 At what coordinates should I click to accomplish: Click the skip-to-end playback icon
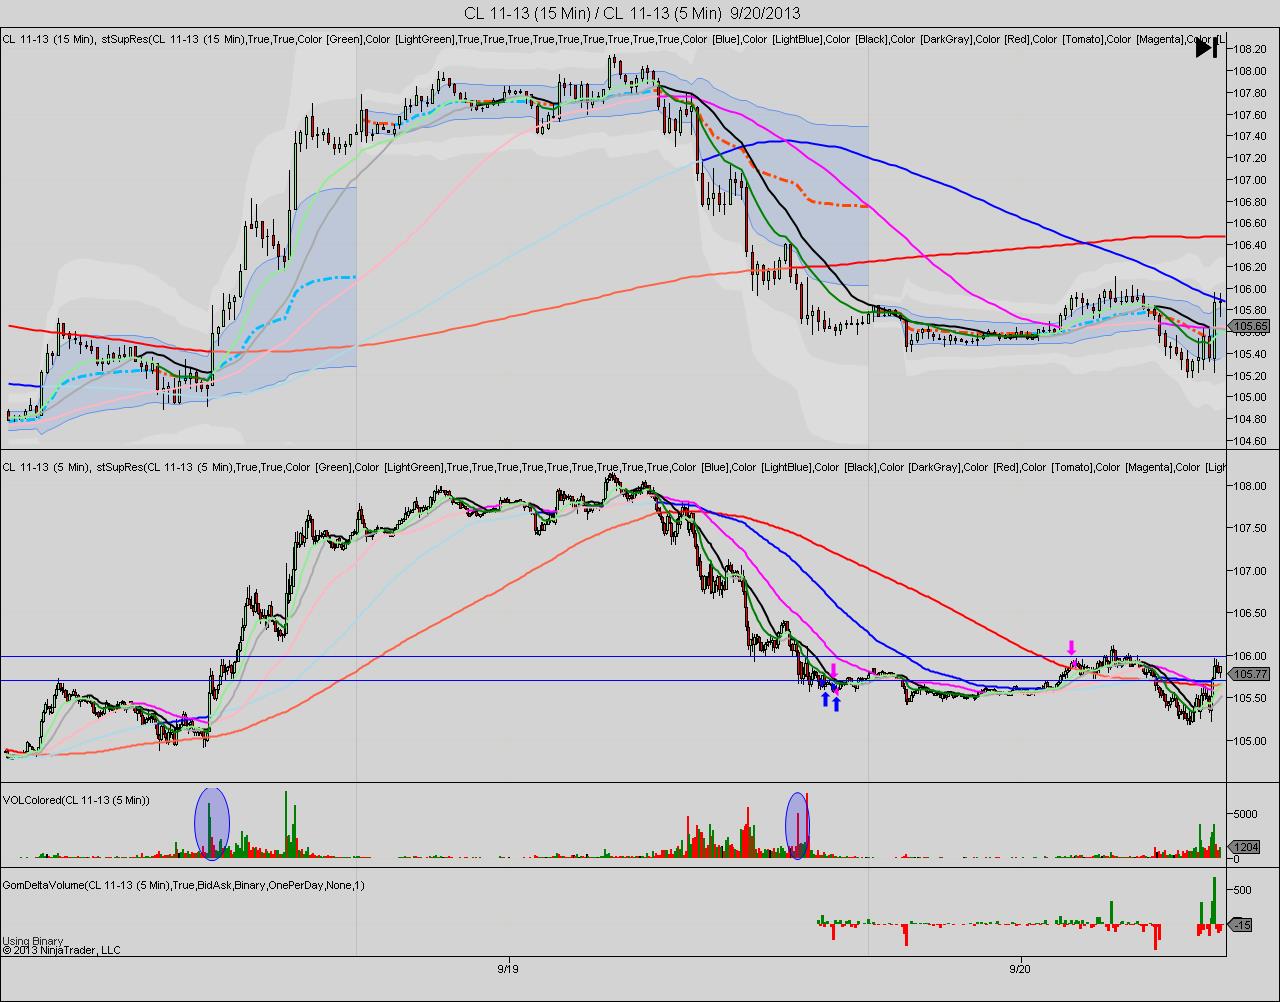[1207, 47]
